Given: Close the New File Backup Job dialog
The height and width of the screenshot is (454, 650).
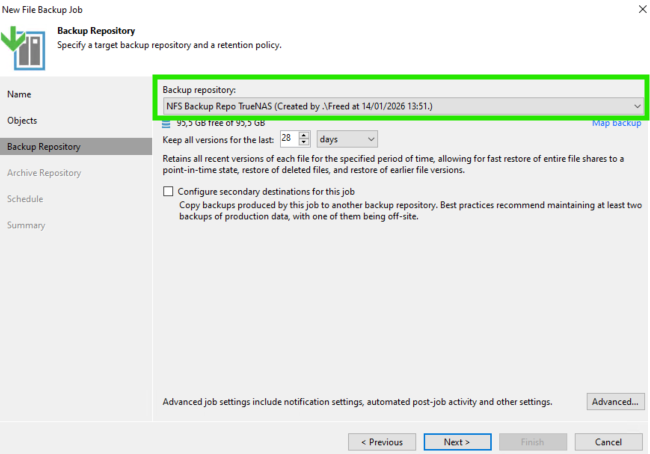Looking at the screenshot, I should (x=638, y=9).
